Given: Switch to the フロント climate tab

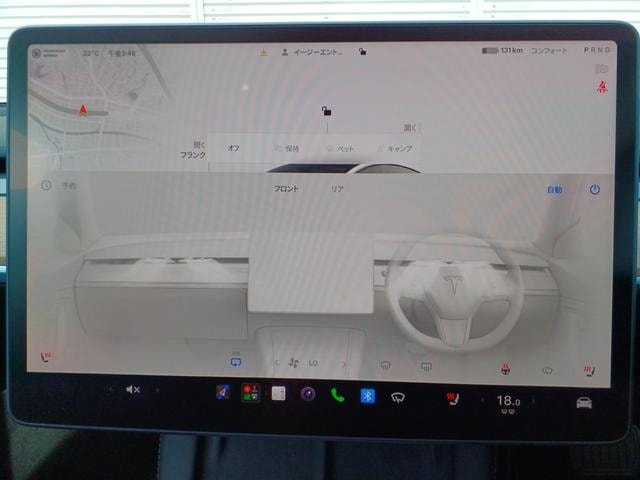Looking at the screenshot, I should [x=286, y=189].
